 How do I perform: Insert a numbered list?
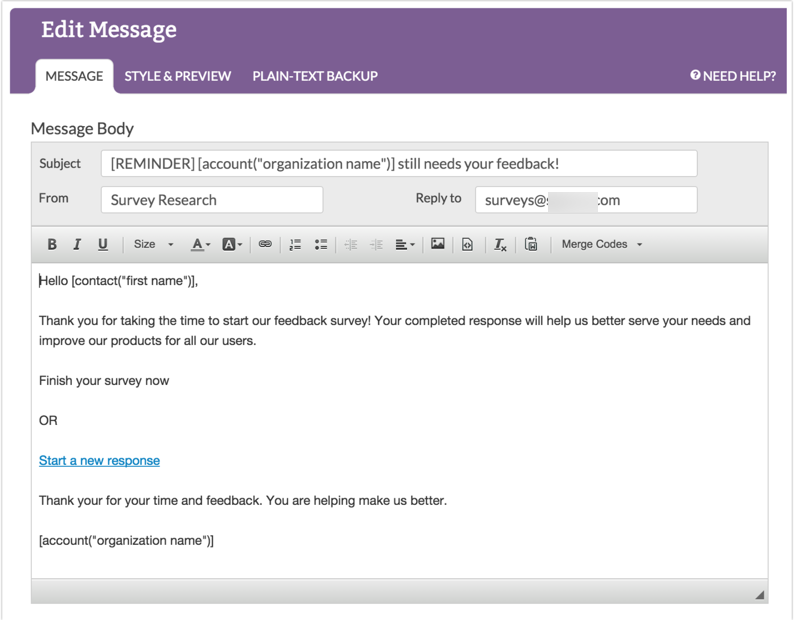pos(295,244)
